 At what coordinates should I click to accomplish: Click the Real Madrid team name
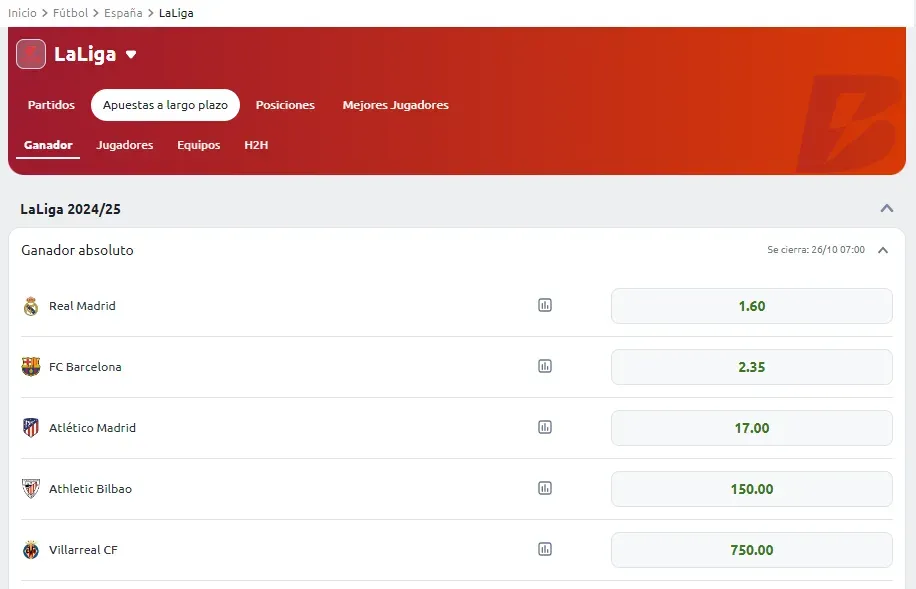coord(82,306)
